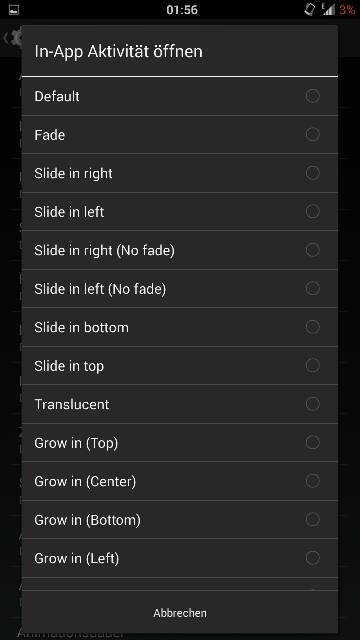Tap the settings gear back icon
360x640 pixels.
coord(12,38)
